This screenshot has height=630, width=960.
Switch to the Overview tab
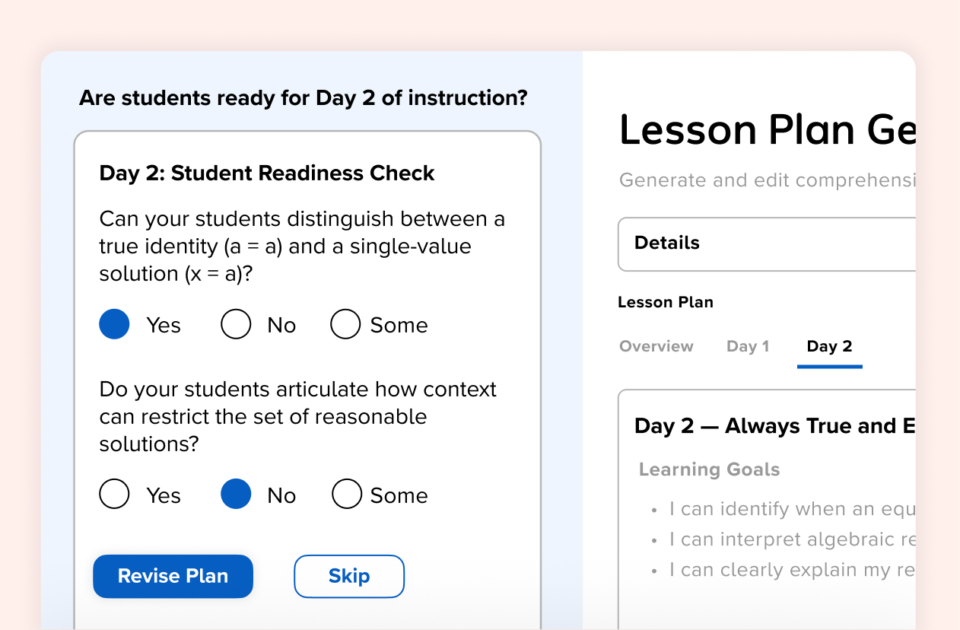(656, 346)
